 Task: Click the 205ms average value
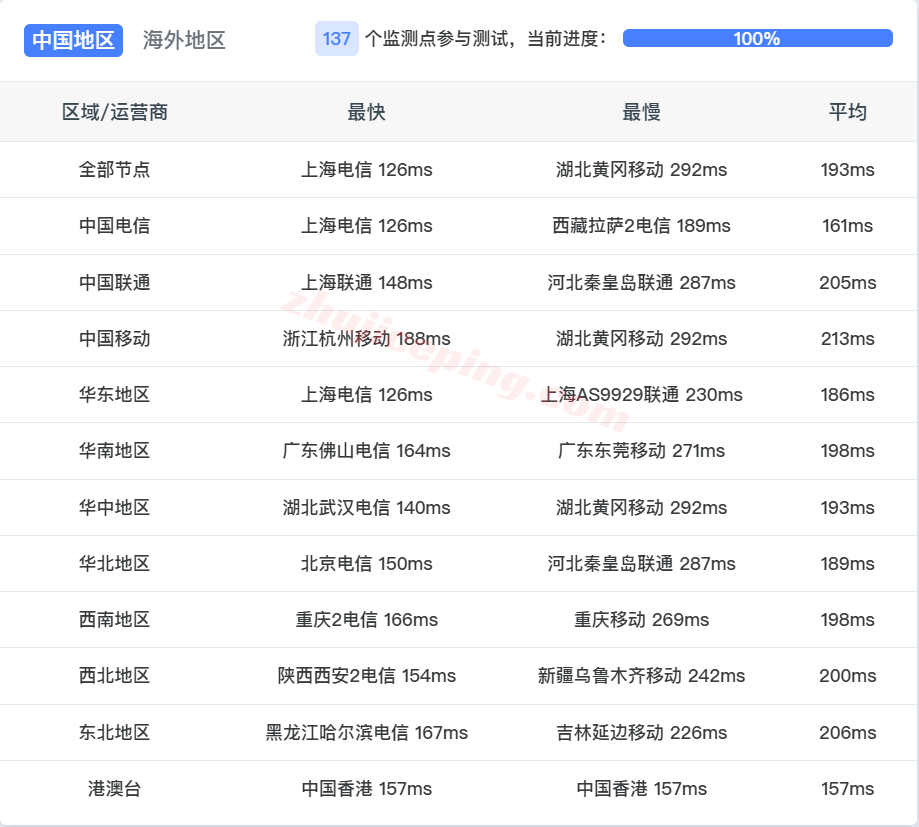click(847, 283)
